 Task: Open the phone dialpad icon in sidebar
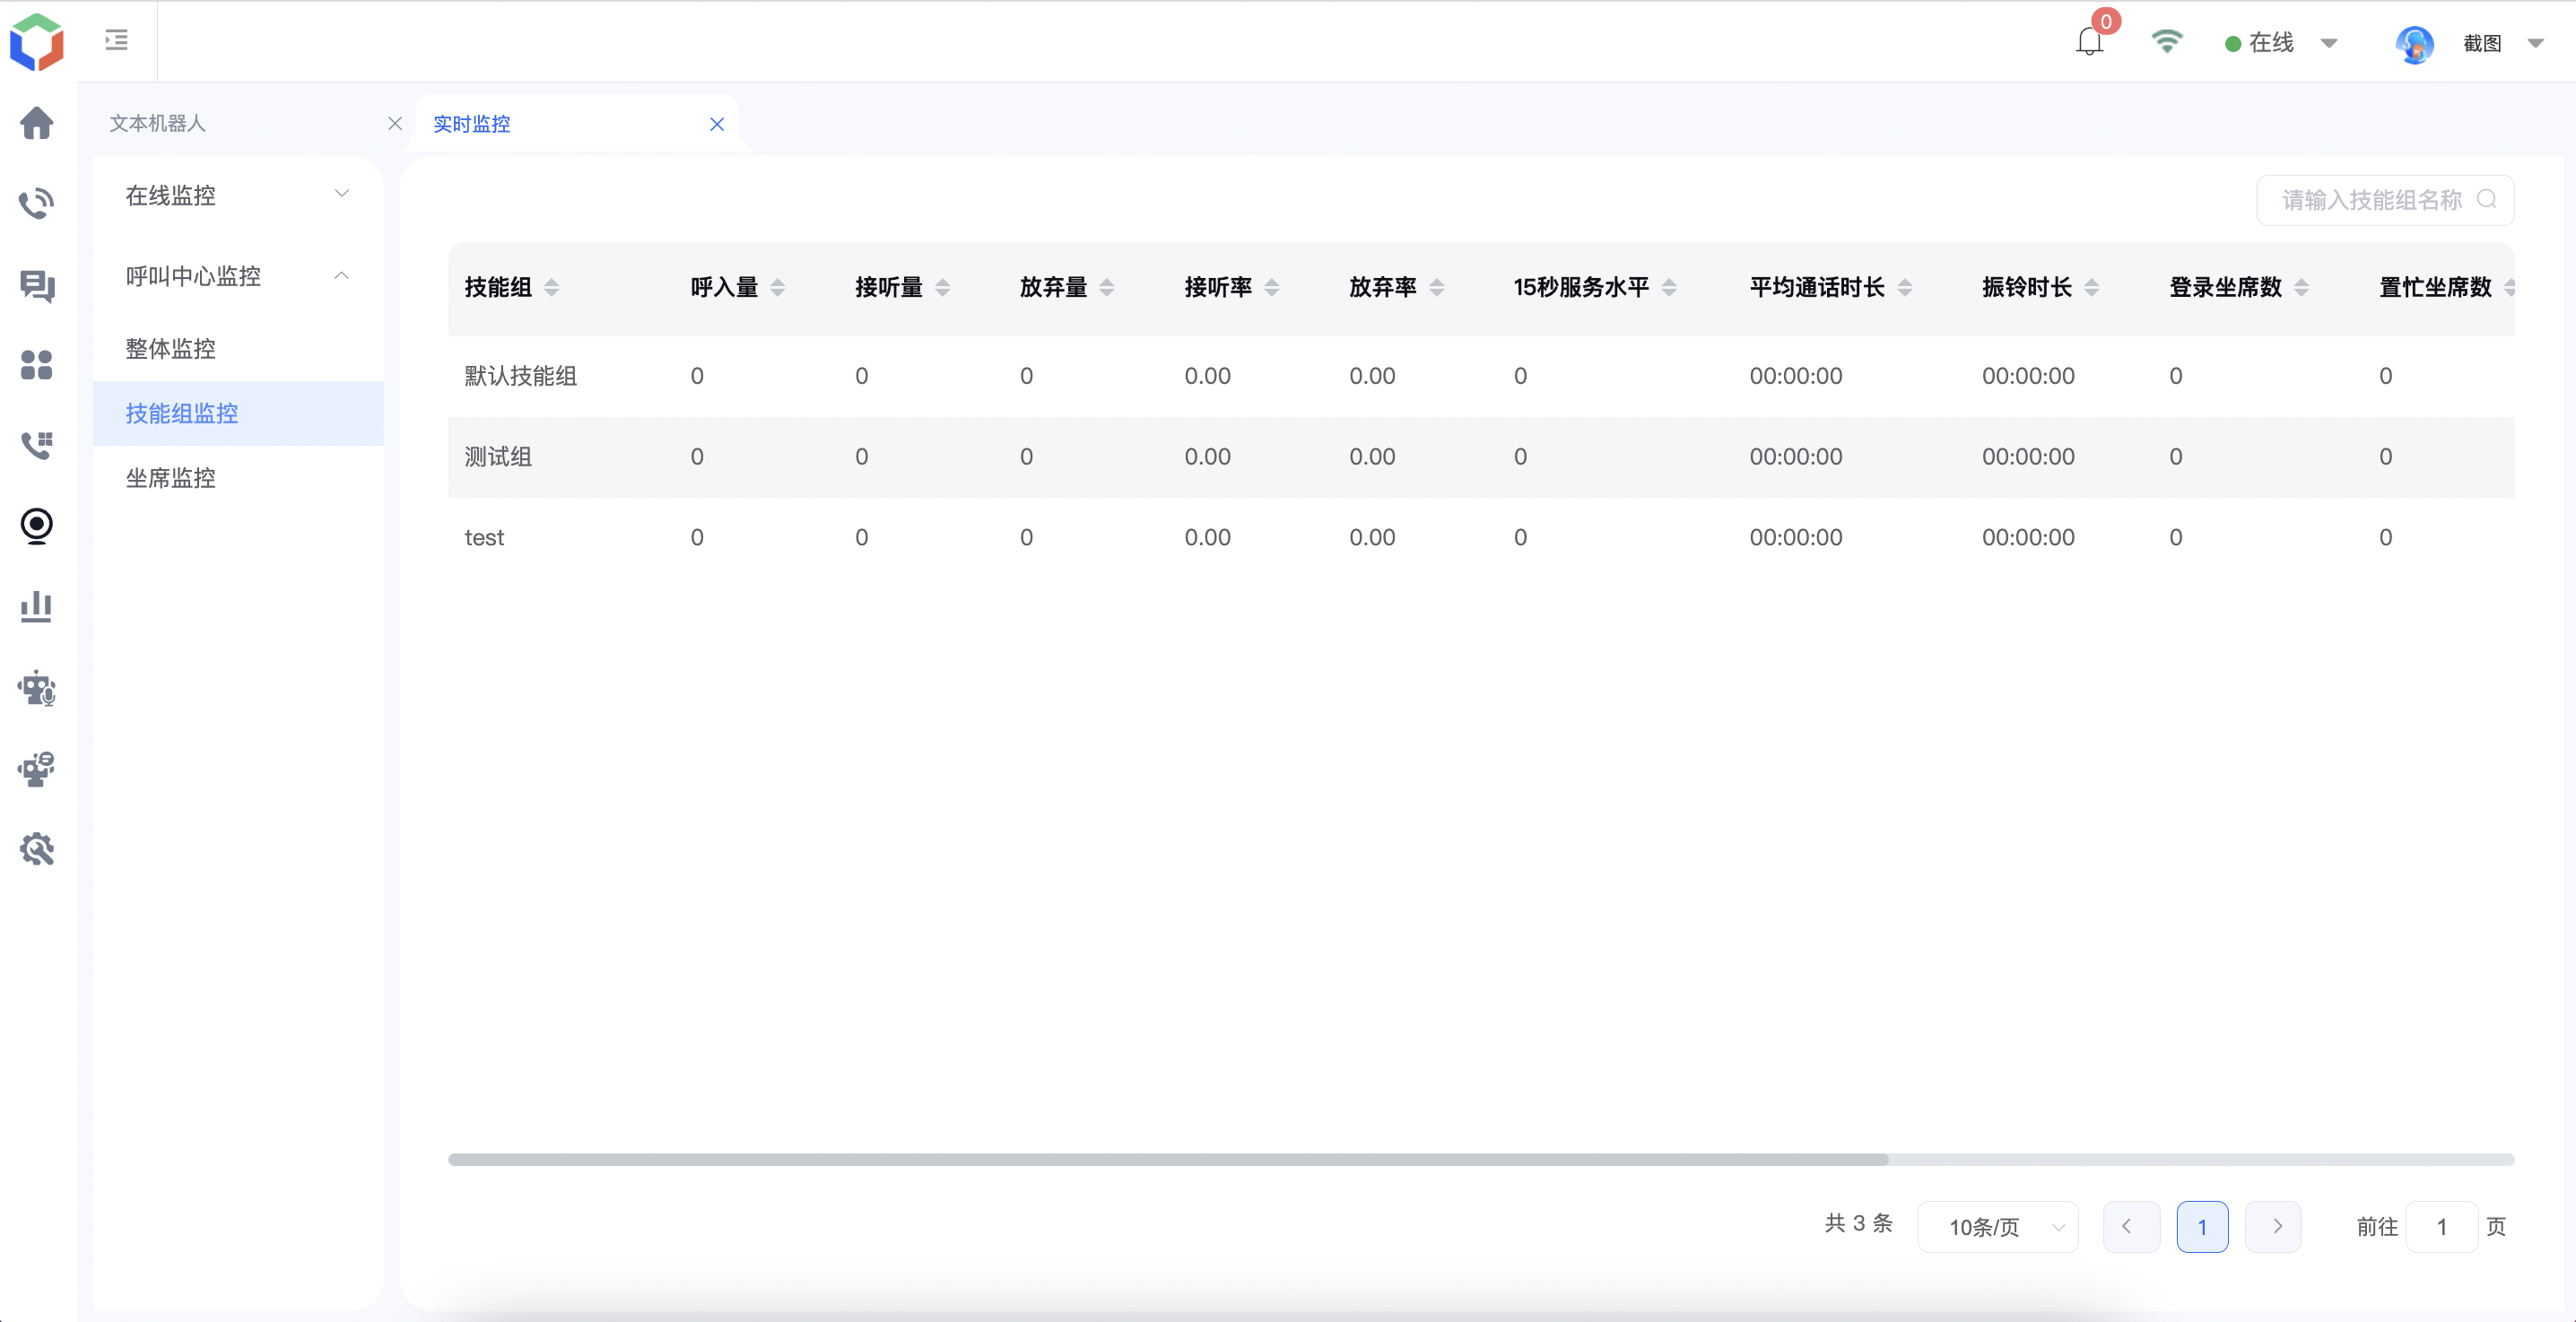pos(37,445)
